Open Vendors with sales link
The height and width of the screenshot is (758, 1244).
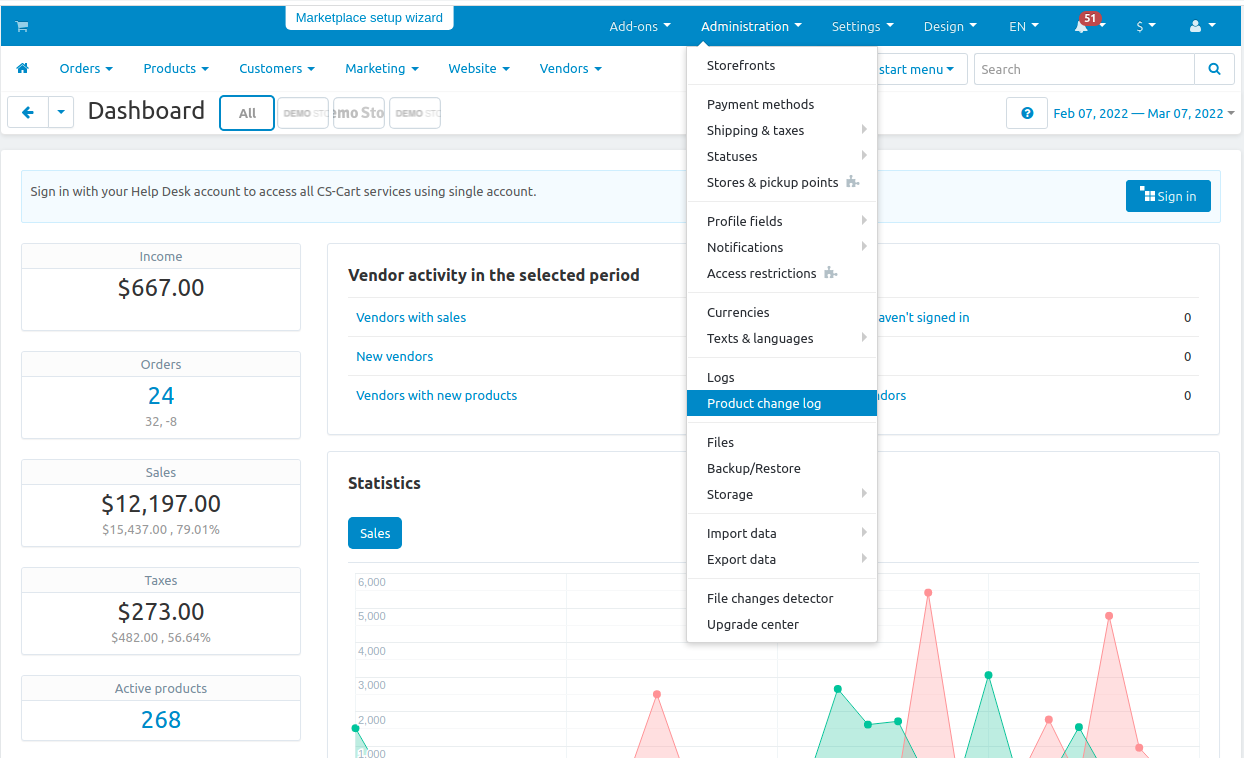(x=411, y=317)
